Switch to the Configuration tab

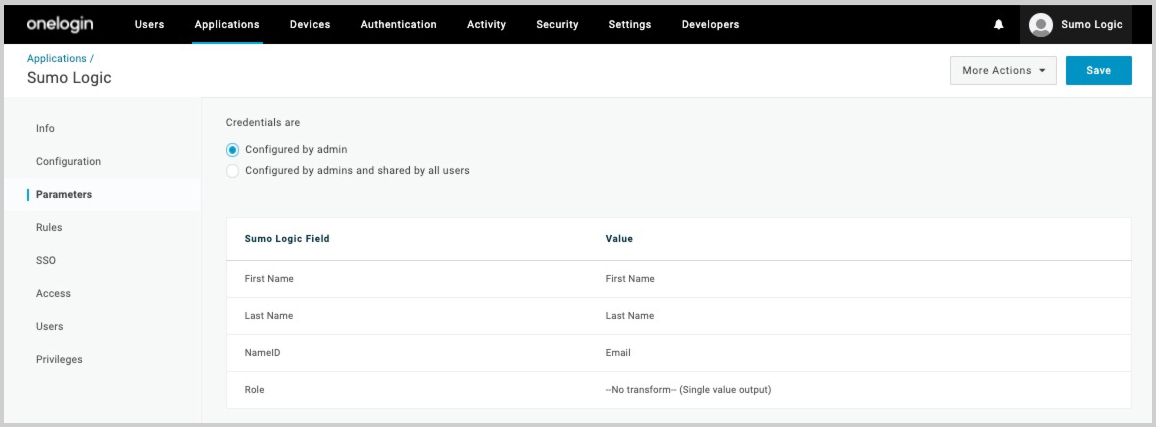pyautogui.click(x=68, y=161)
